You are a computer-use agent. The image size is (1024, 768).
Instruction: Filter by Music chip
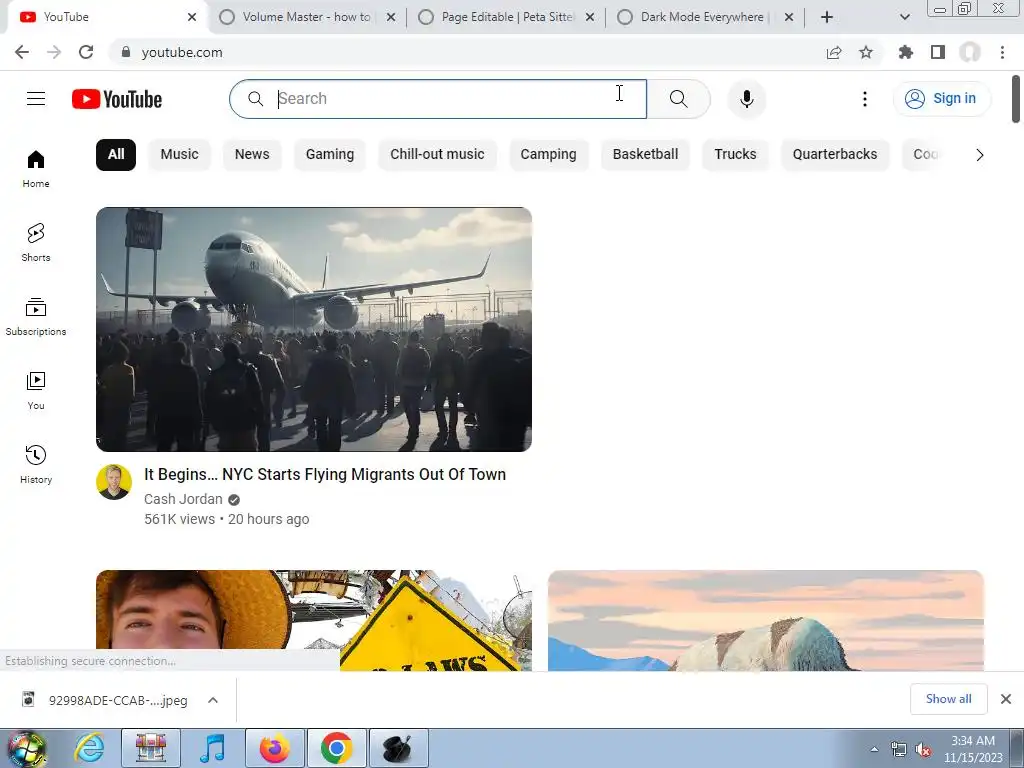point(180,155)
